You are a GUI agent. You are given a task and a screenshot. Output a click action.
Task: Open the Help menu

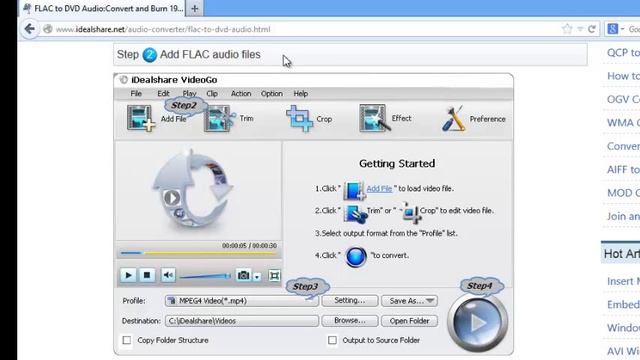300,93
